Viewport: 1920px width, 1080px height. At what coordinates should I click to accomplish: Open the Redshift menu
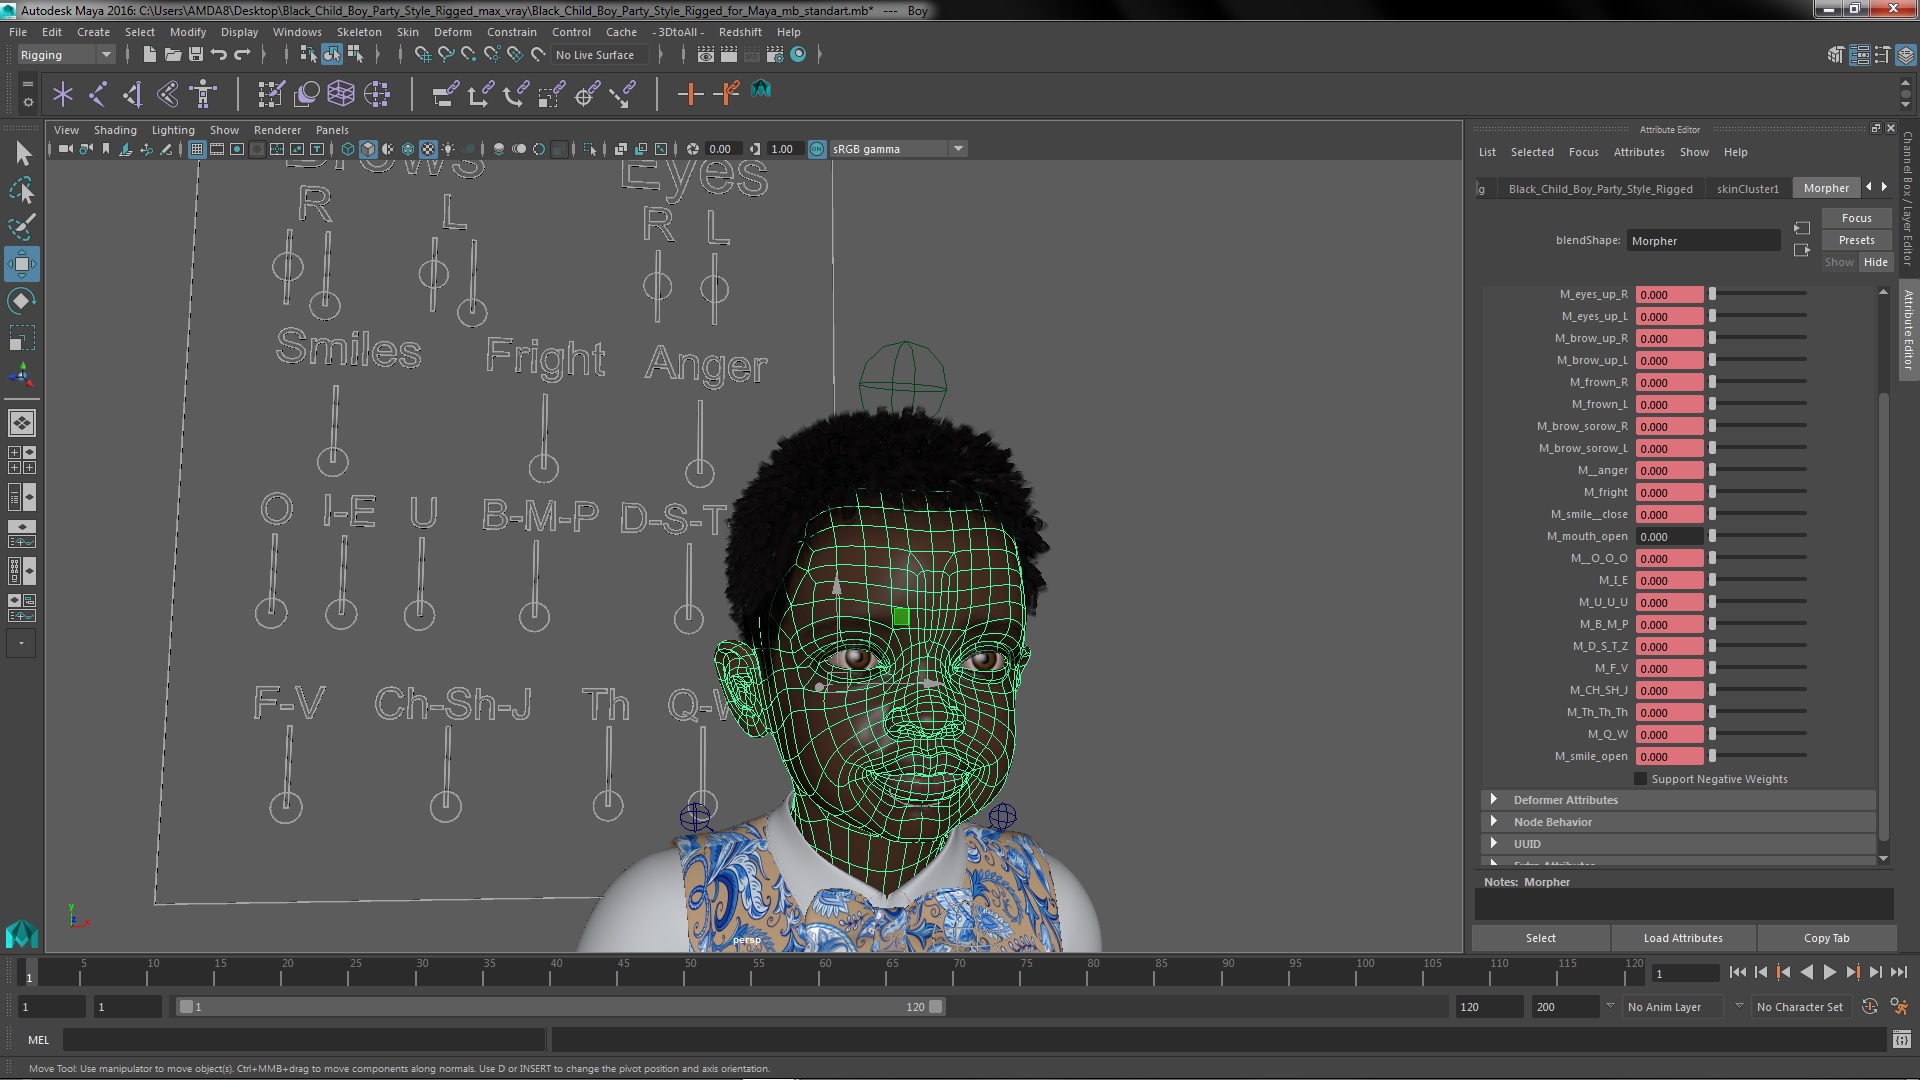(x=740, y=32)
